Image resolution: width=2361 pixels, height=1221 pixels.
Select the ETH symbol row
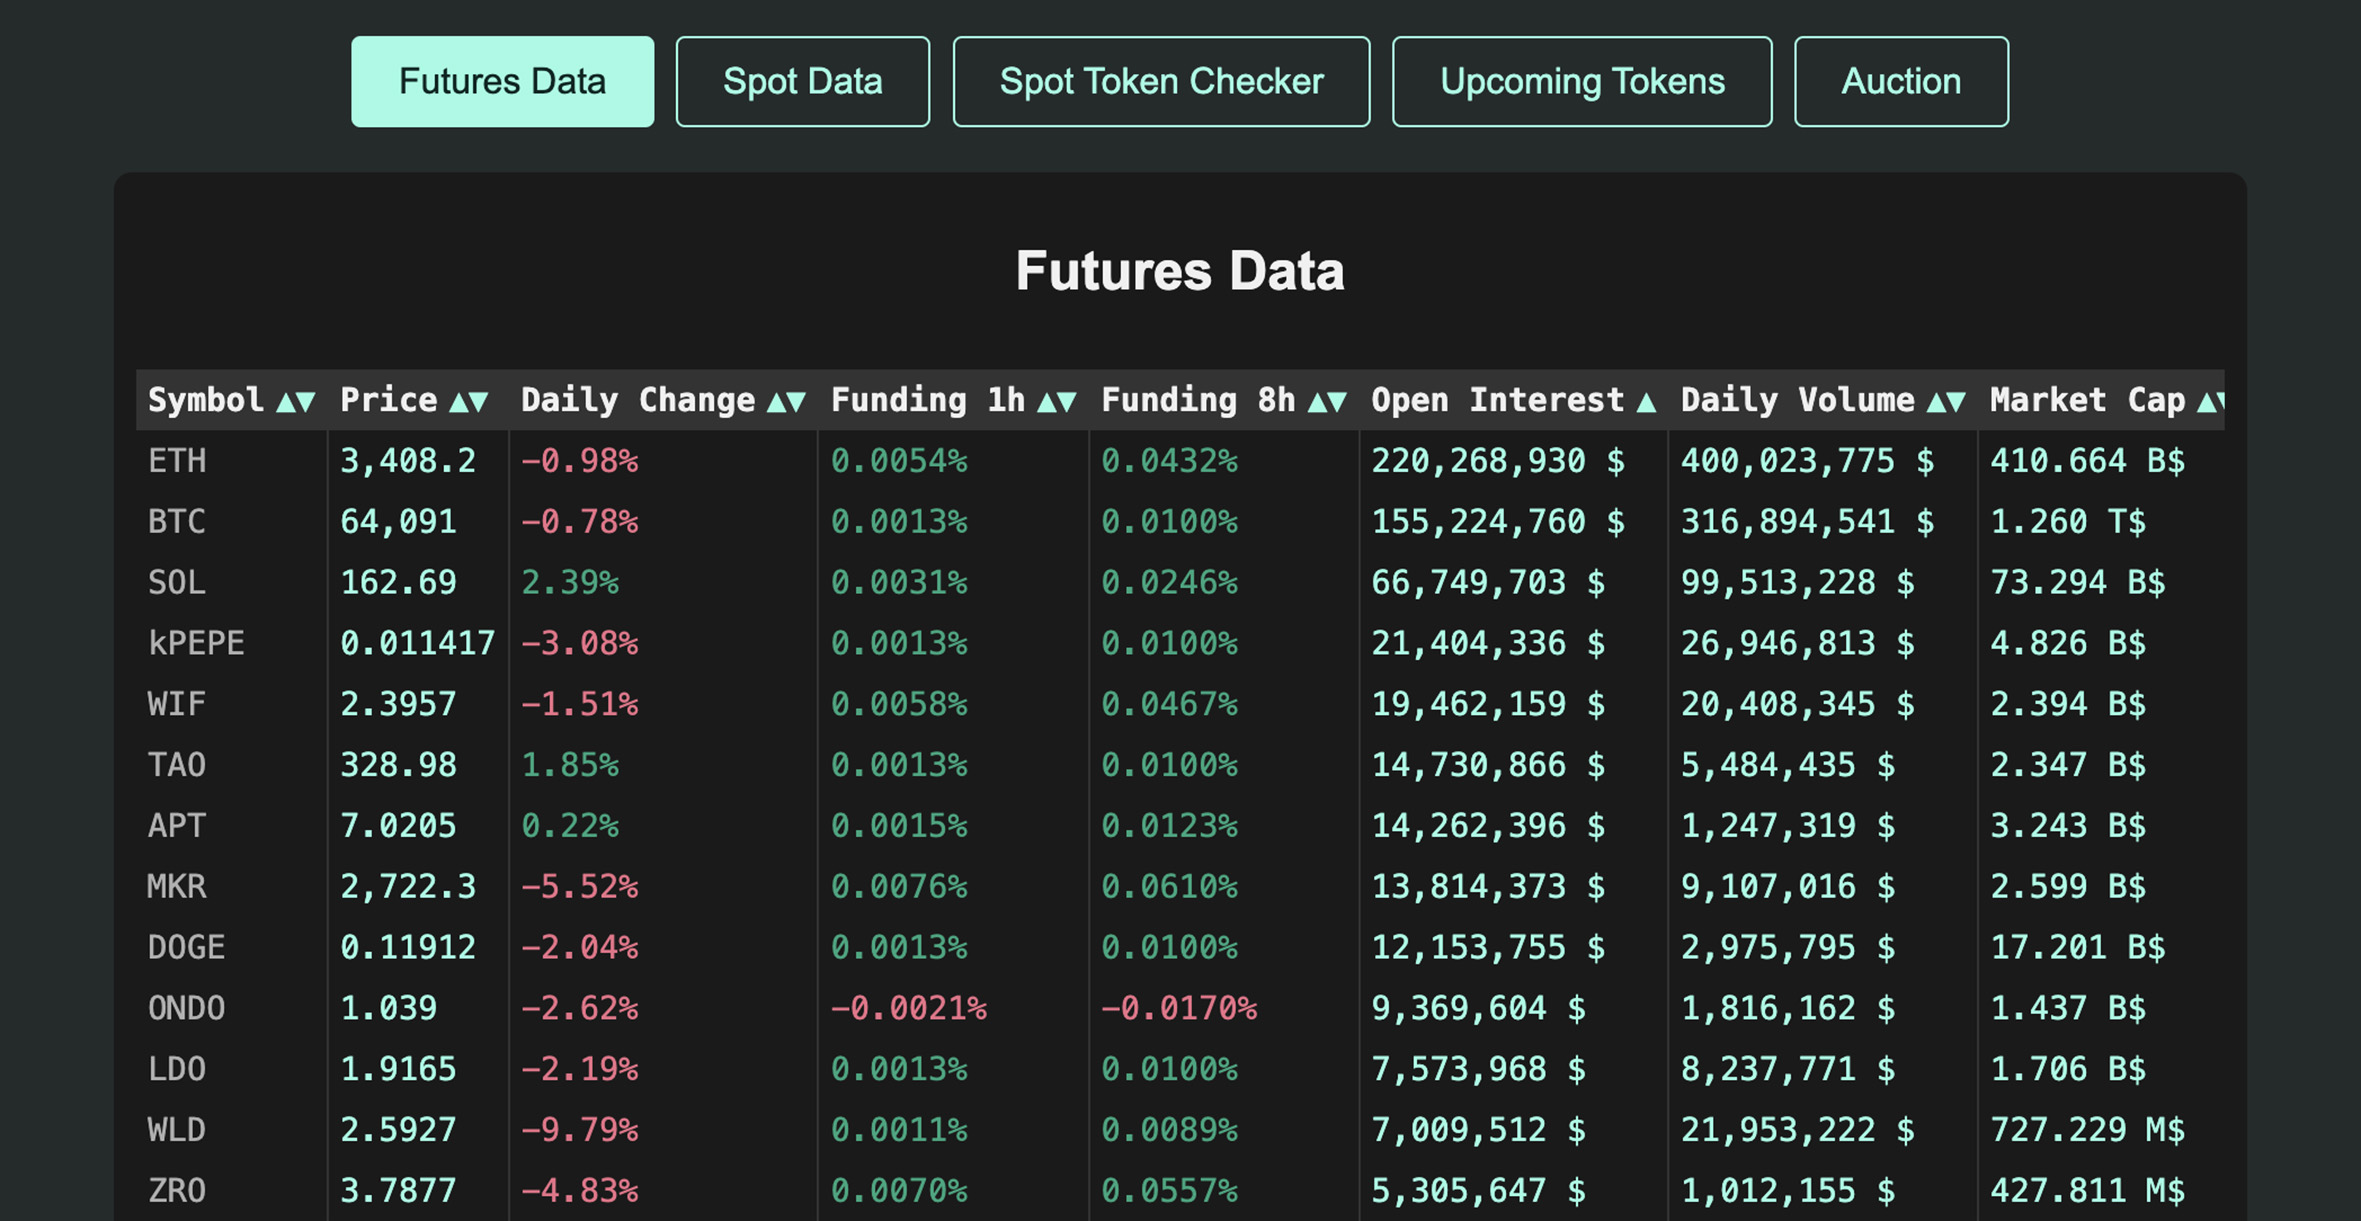1180,461
